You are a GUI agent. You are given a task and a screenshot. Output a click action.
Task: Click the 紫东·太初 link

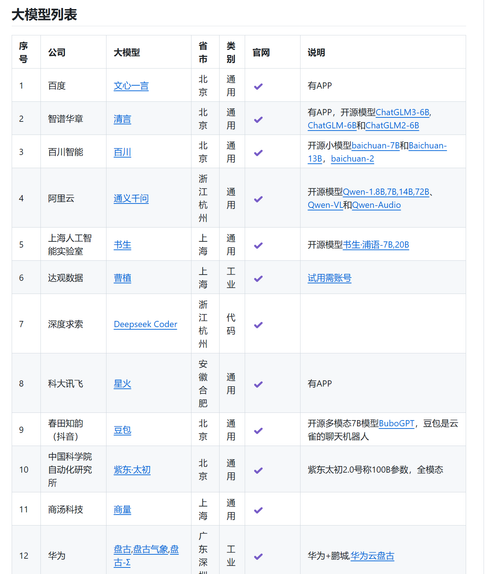point(132,470)
